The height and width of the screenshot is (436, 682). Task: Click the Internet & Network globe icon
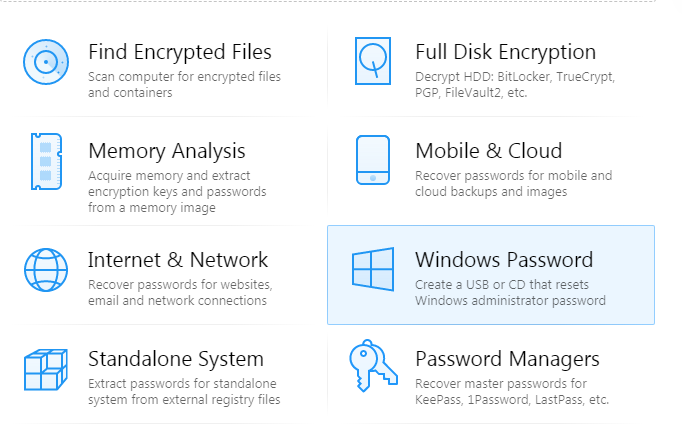[x=45, y=269]
